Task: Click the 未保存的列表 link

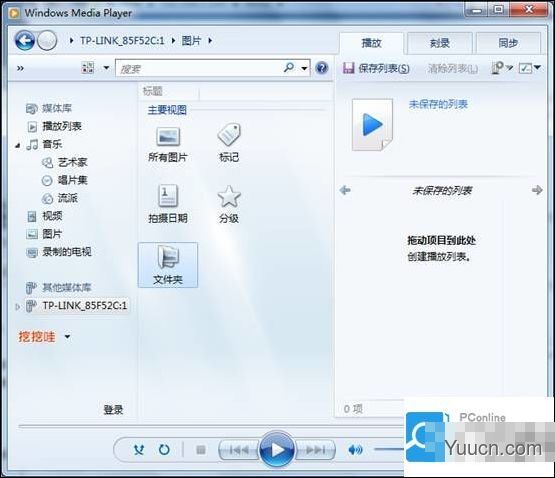Action: 438,104
